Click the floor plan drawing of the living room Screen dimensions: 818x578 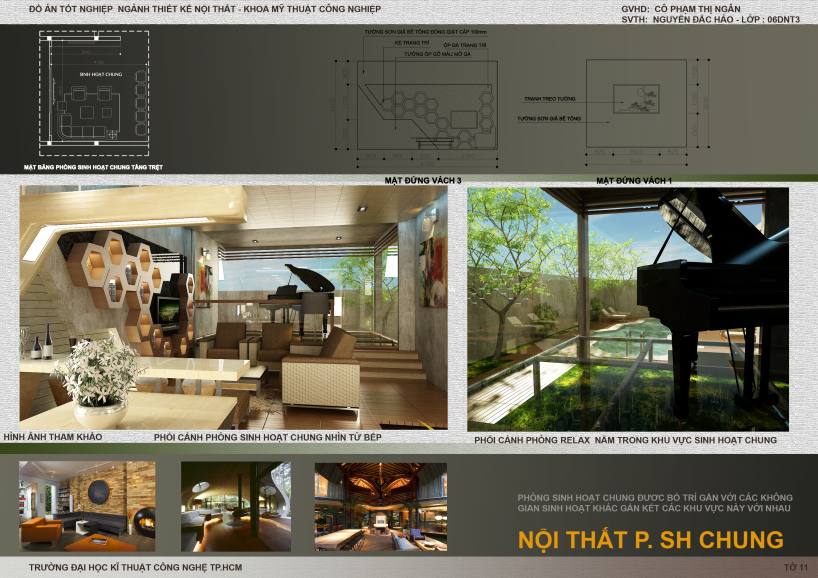pos(95,92)
